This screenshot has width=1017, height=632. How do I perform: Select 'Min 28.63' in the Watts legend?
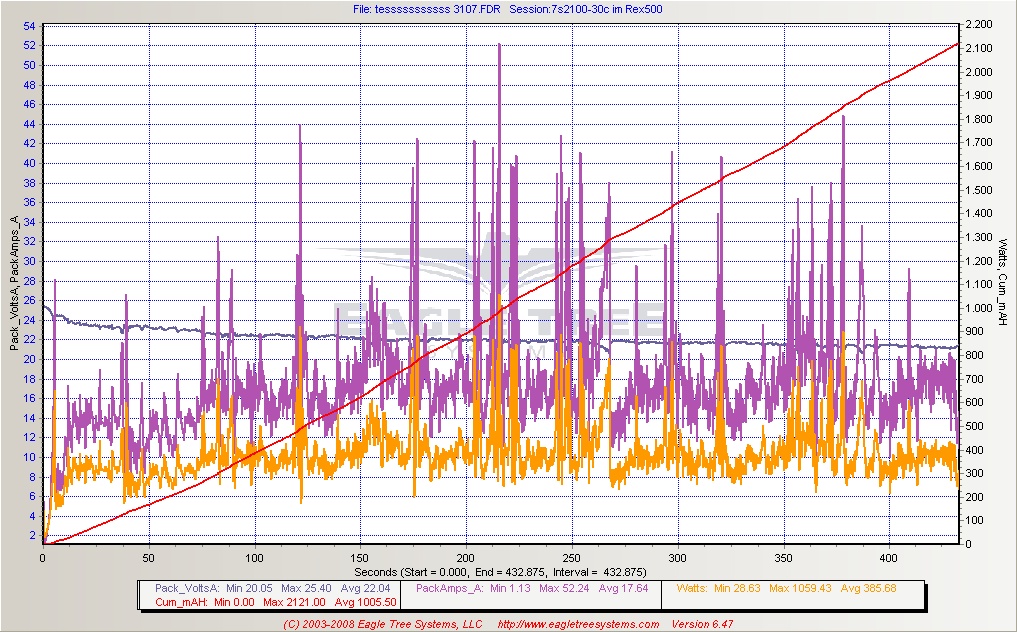[x=737, y=589]
